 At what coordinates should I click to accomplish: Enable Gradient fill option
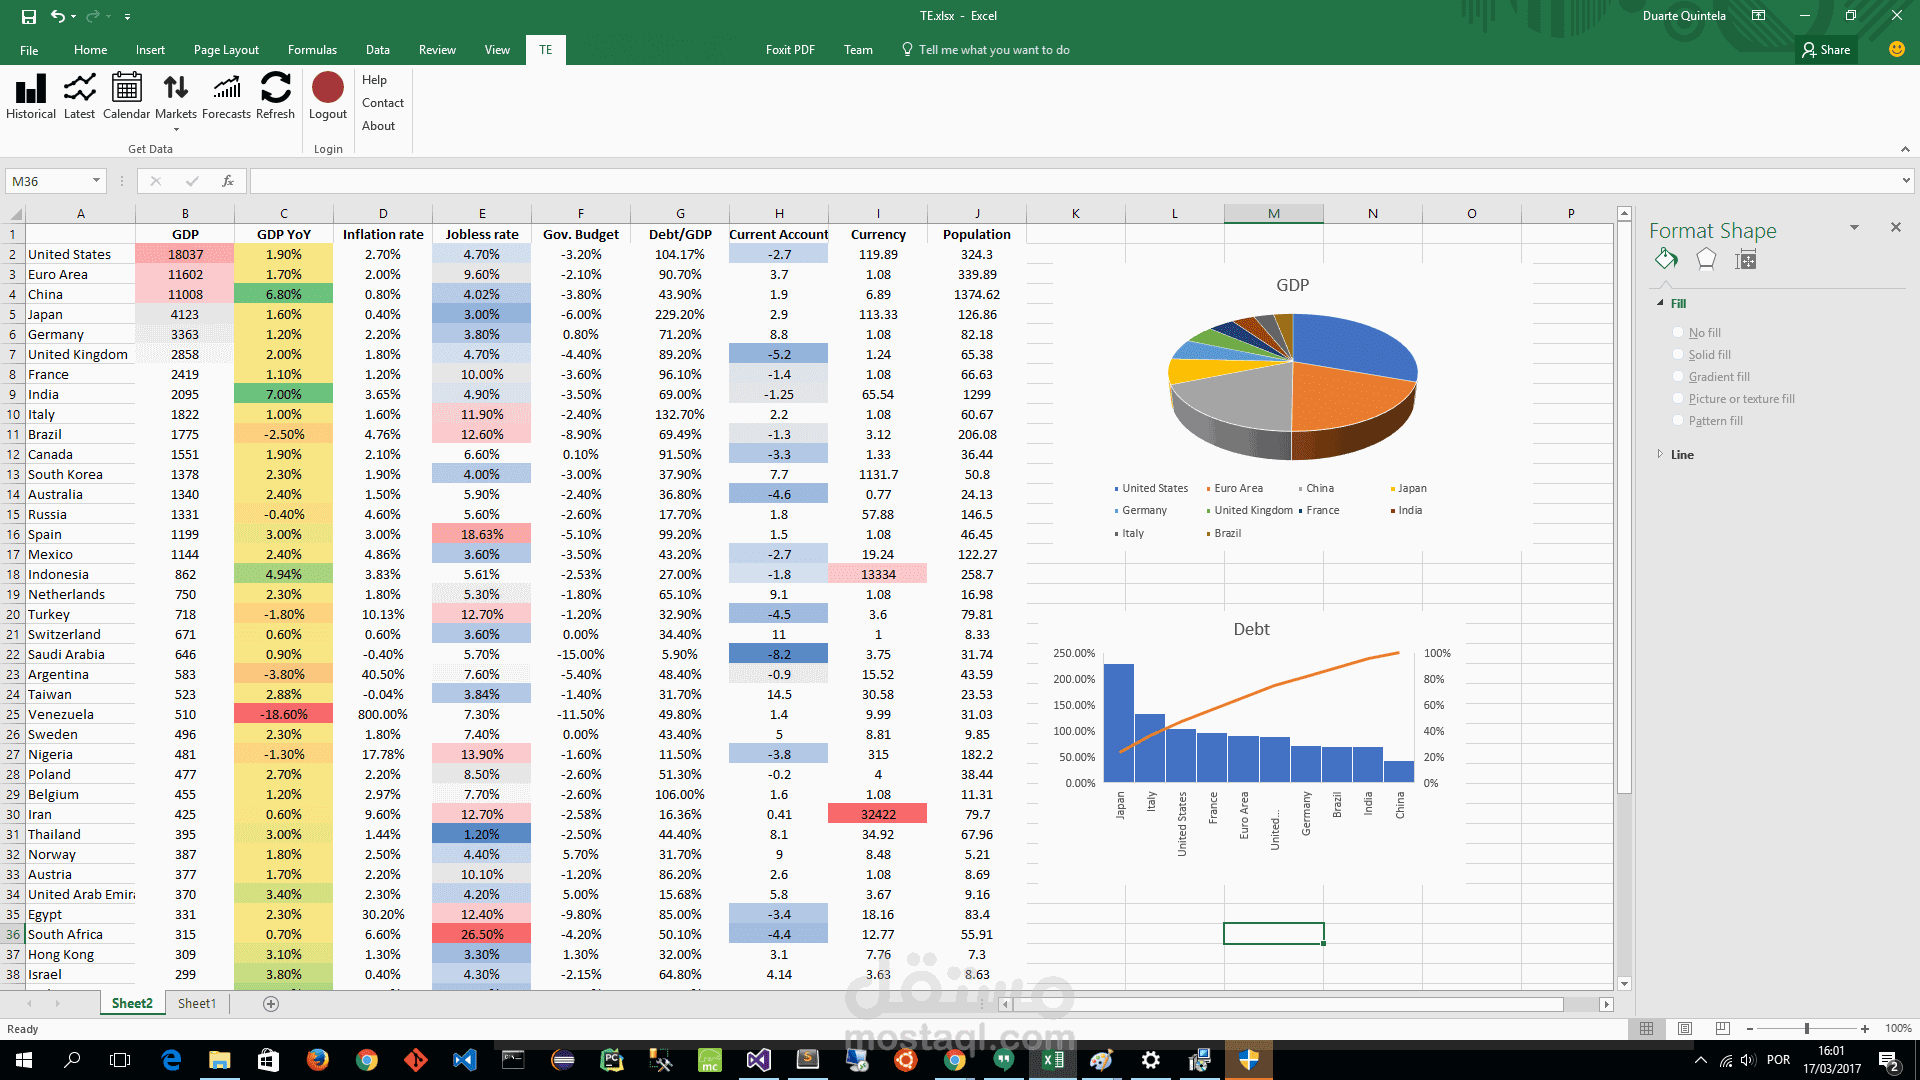coord(1678,376)
